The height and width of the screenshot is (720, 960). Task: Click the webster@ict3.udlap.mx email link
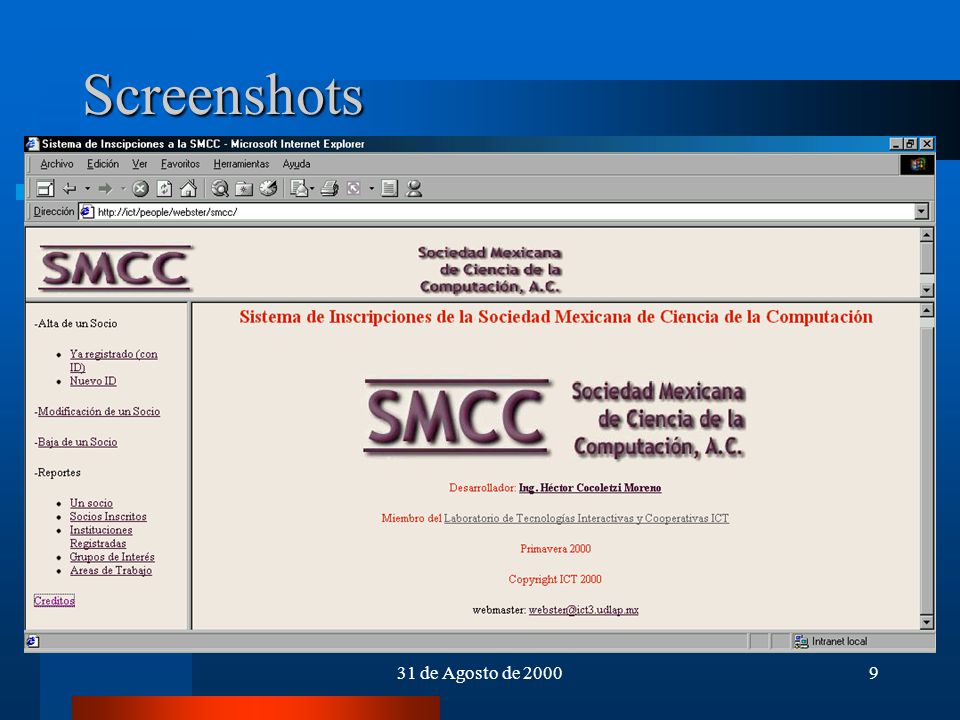click(x=583, y=610)
